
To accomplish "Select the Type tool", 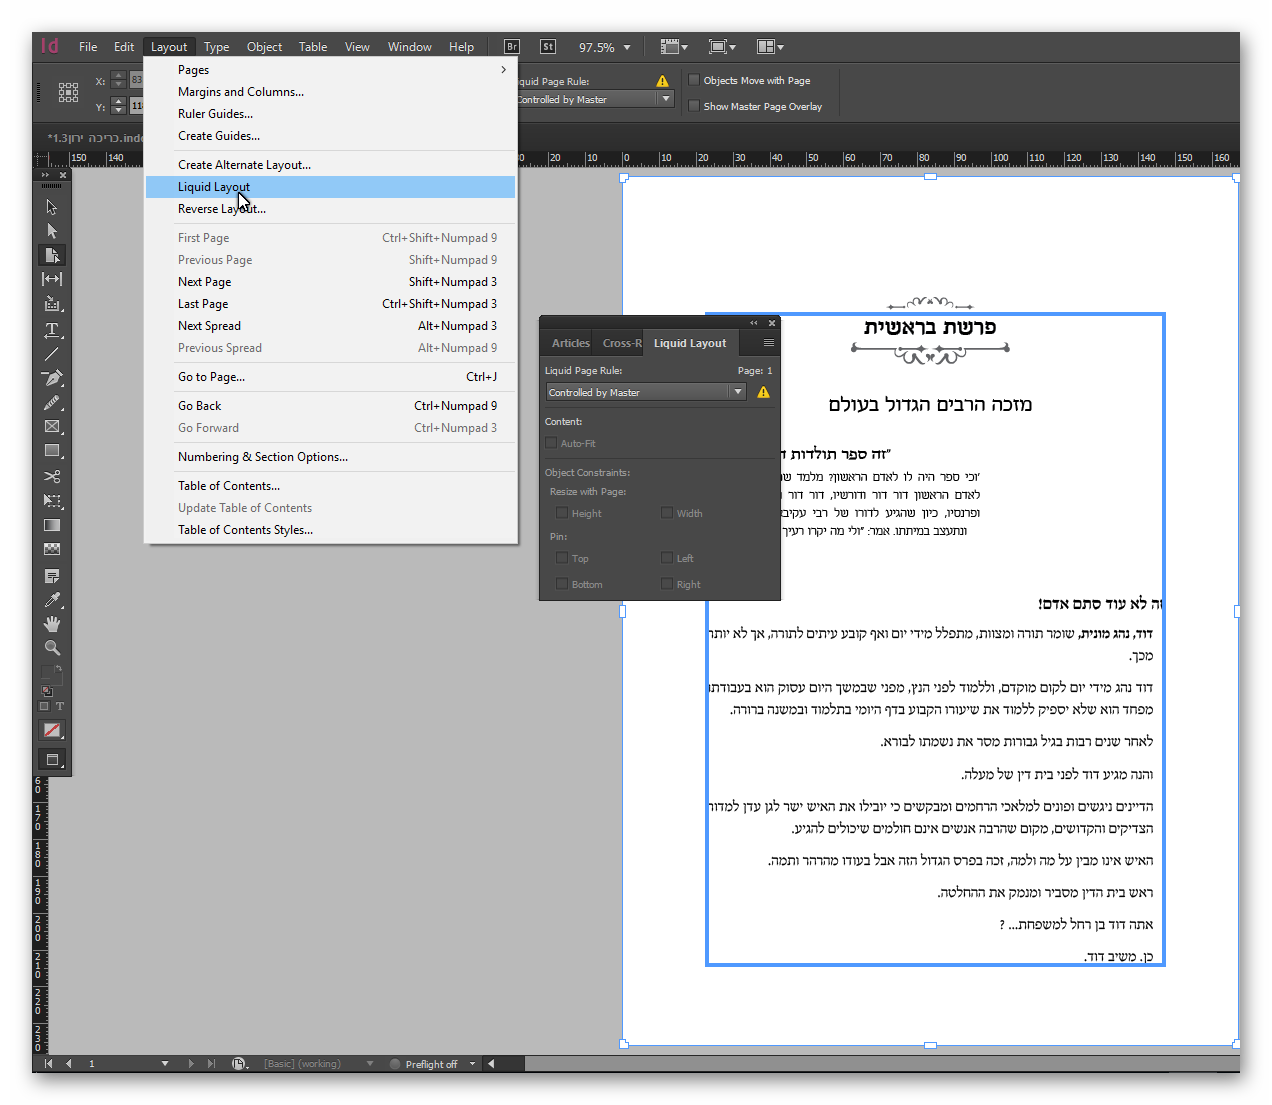I will pos(52,329).
